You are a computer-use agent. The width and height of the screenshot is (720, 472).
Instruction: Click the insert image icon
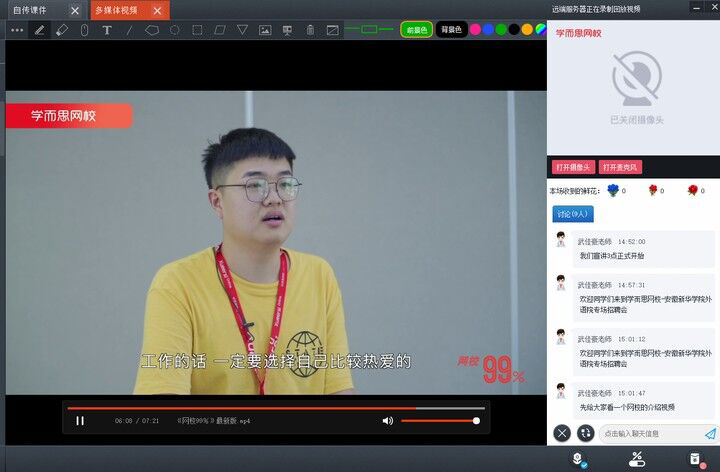(x=265, y=30)
